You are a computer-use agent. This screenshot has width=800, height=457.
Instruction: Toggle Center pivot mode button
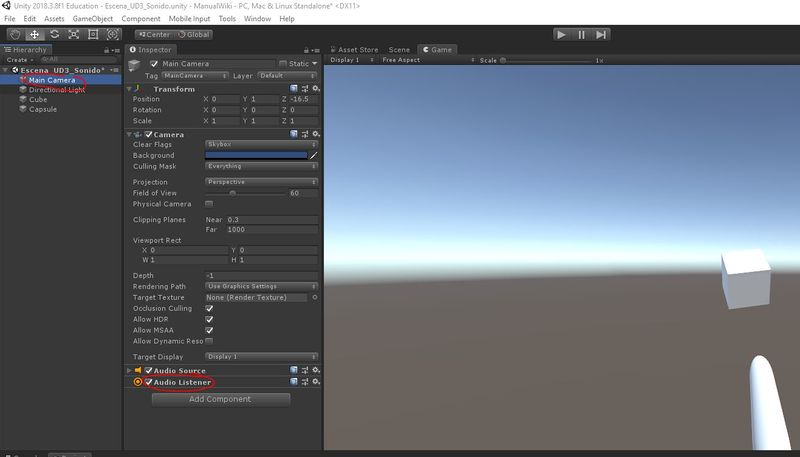click(154, 35)
